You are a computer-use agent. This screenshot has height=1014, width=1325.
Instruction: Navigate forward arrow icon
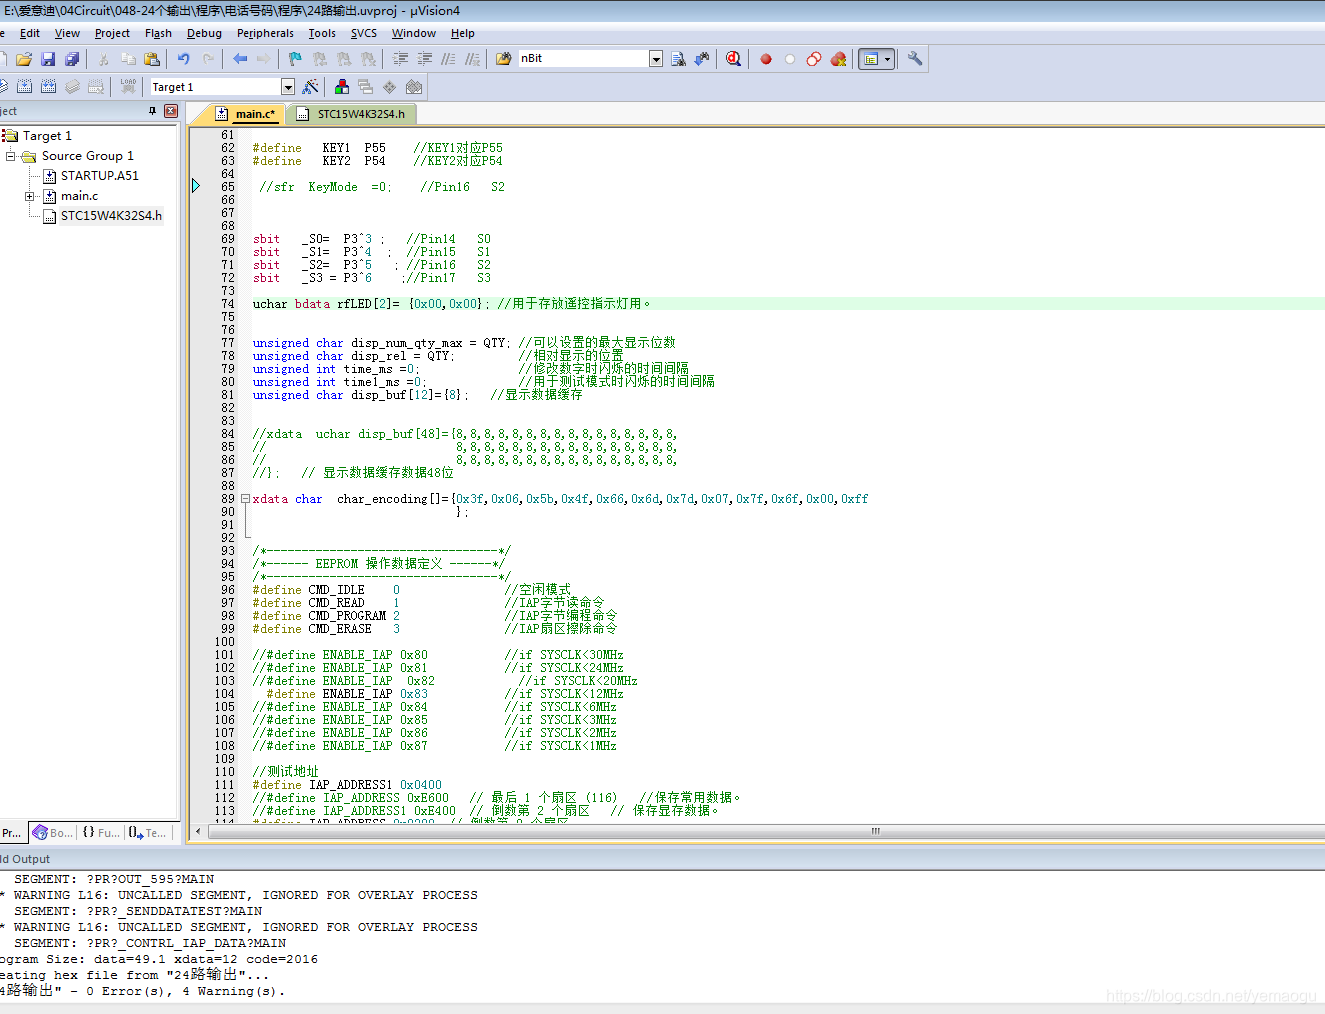coord(263,59)
